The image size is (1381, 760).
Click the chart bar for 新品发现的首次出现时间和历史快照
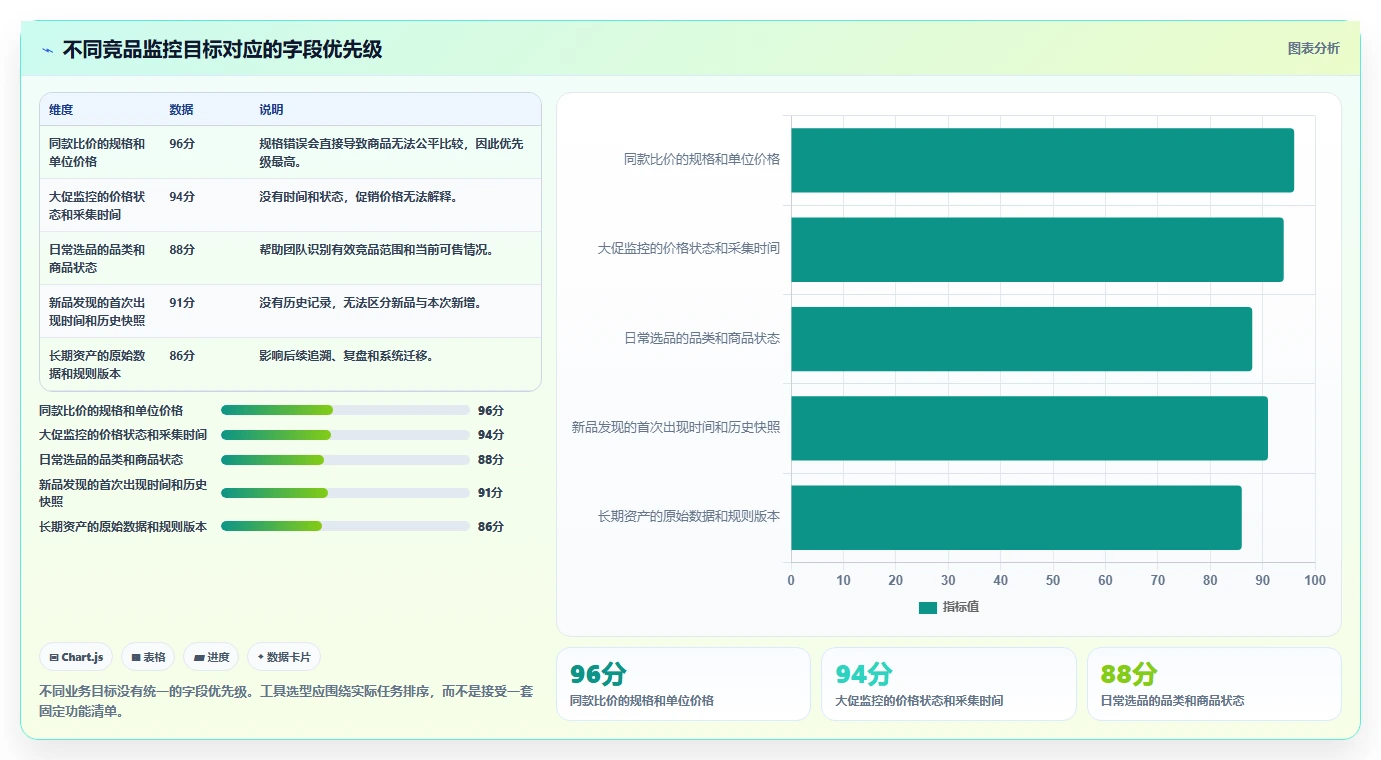[x=1029, y=428]
